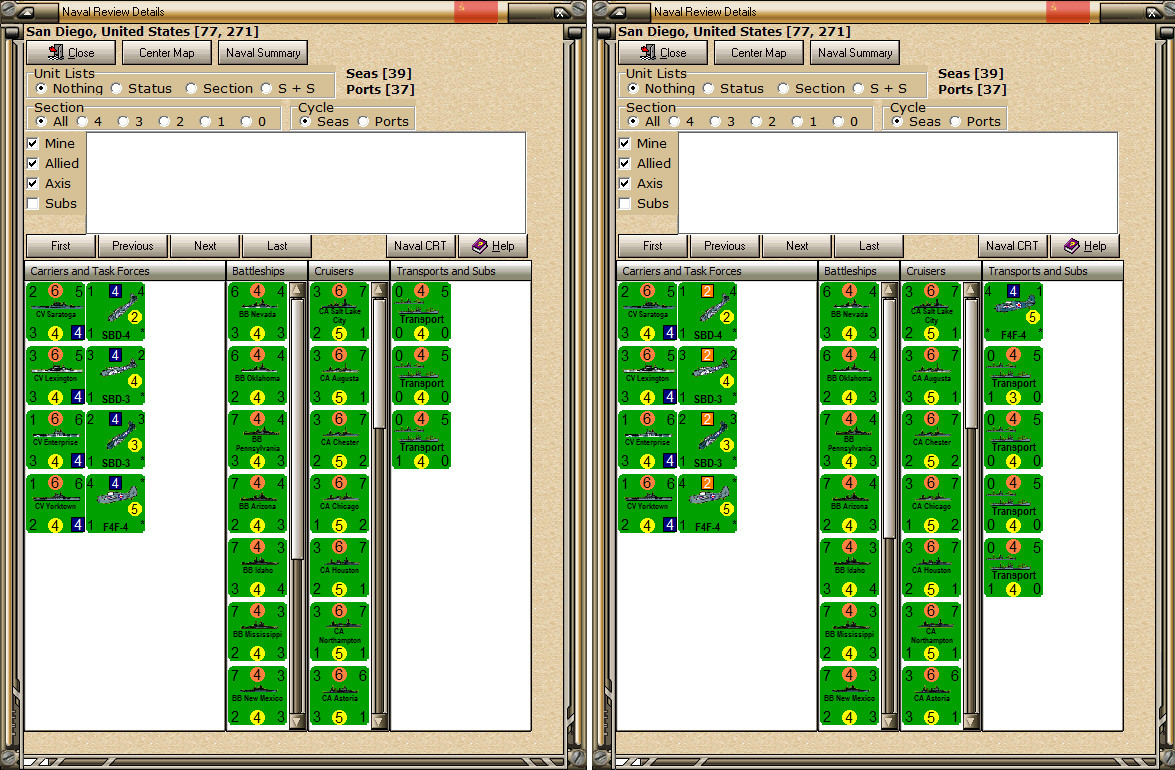Select BB Mississippi counter in left window
Viewport: 1175px width, 770px height.
(258, 631)
